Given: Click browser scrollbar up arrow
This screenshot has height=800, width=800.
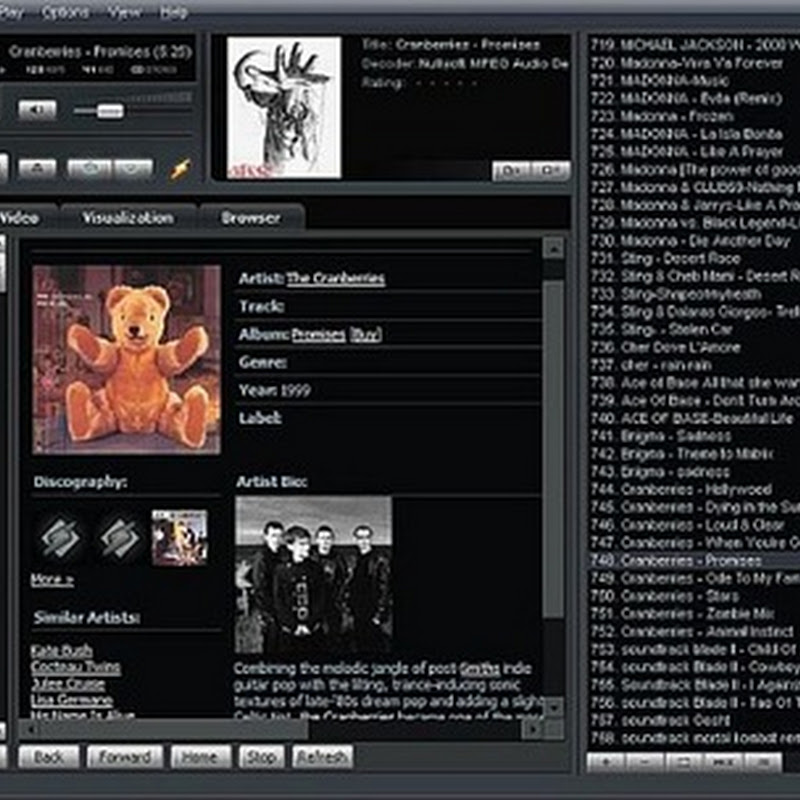Looking at the screenshot, I should [554, 248].
